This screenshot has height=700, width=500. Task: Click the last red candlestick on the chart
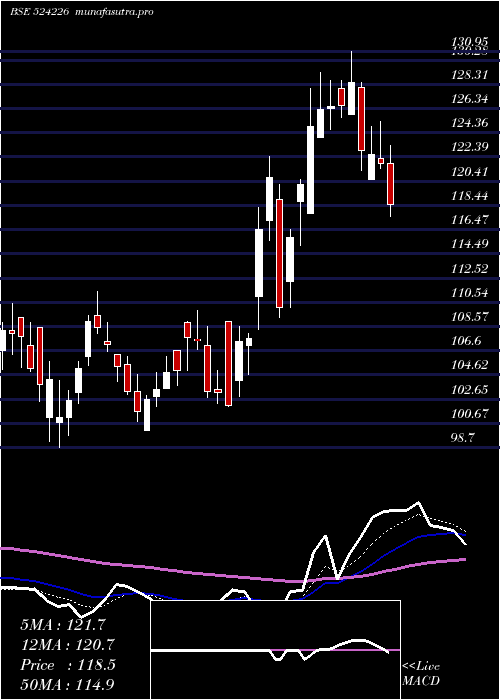pyautogui.click(x=391, y=184)
